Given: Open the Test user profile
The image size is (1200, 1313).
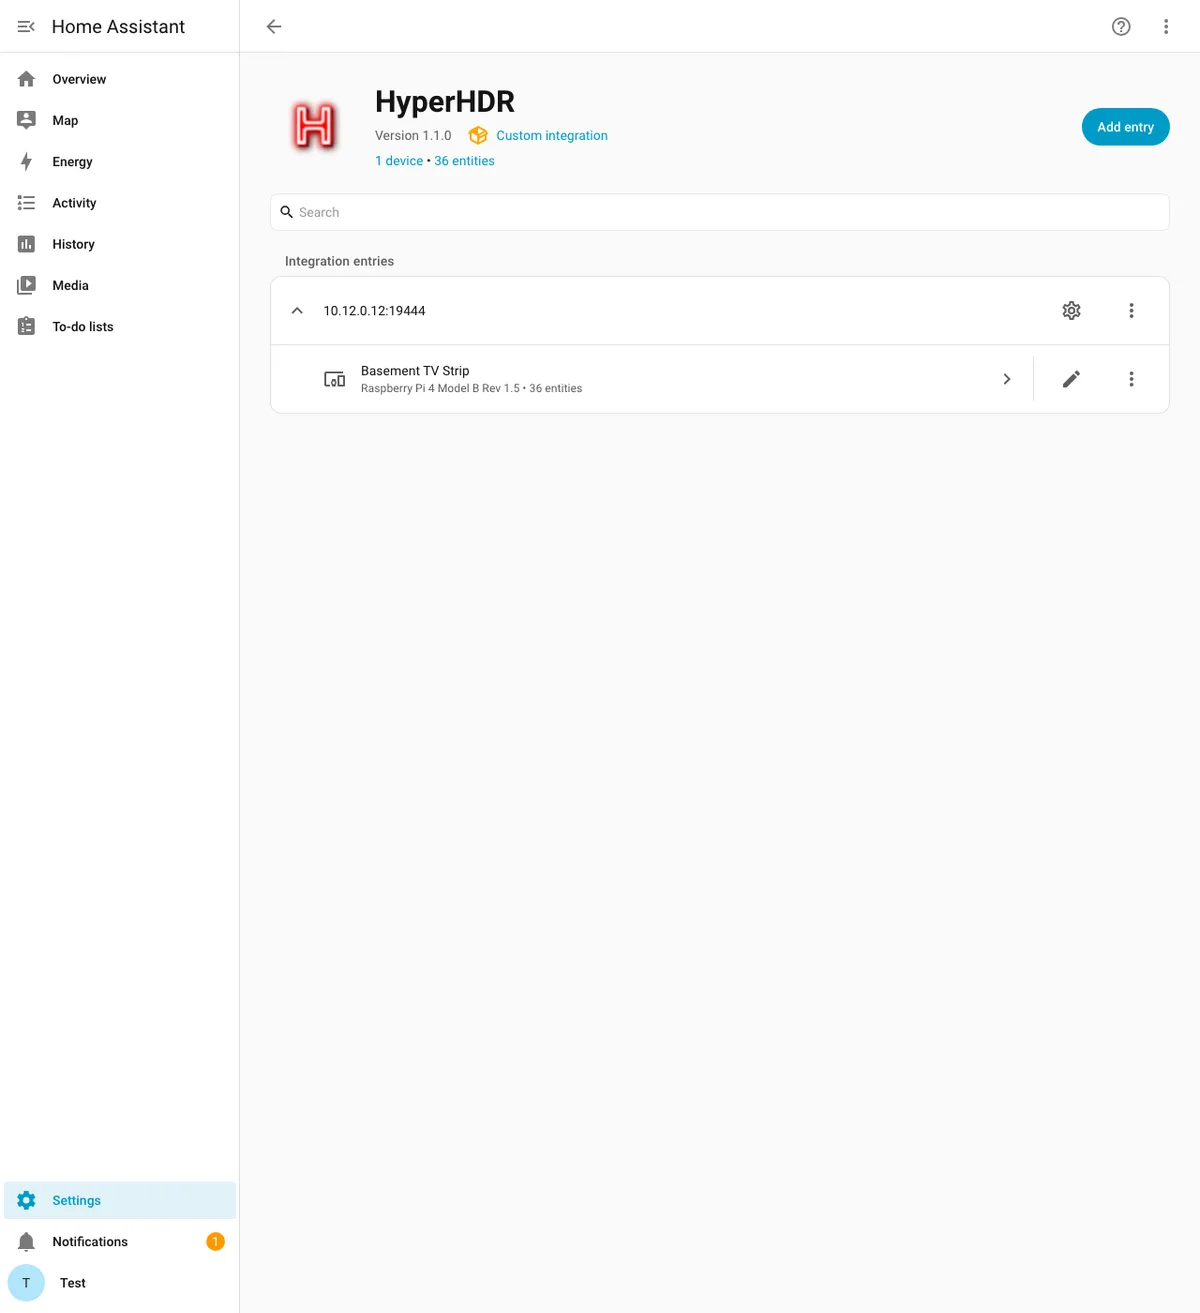Looking at the screenshot, I should pyautogui.click(x=120, y=1283).
